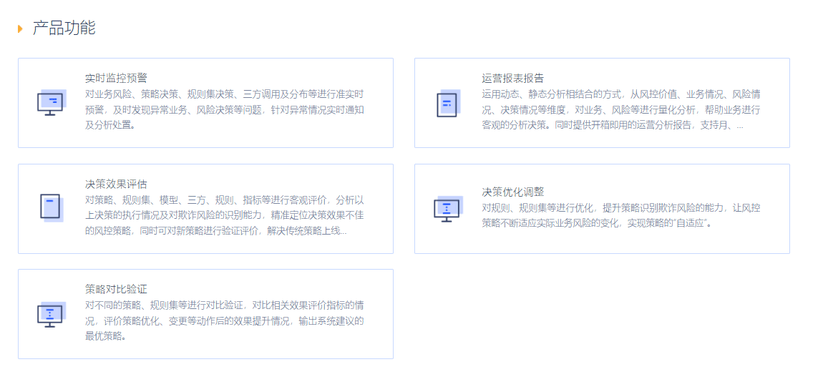Click the description starting 对策略、规则集、模型

(x=224, y=216)
